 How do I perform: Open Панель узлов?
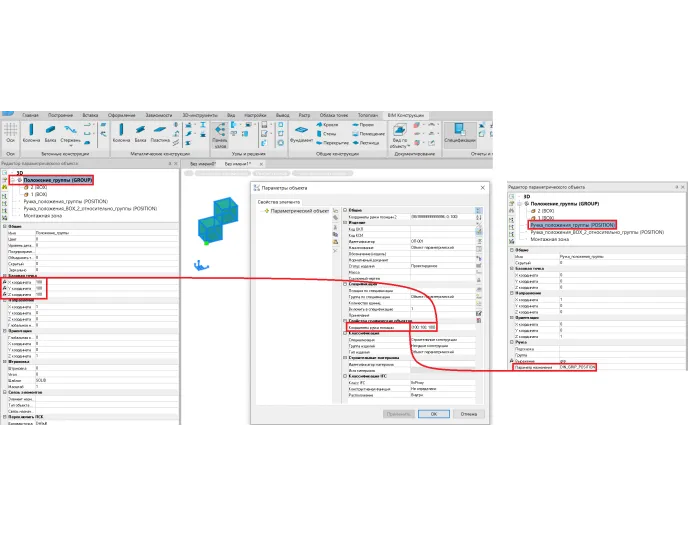[x=220, y=135]
